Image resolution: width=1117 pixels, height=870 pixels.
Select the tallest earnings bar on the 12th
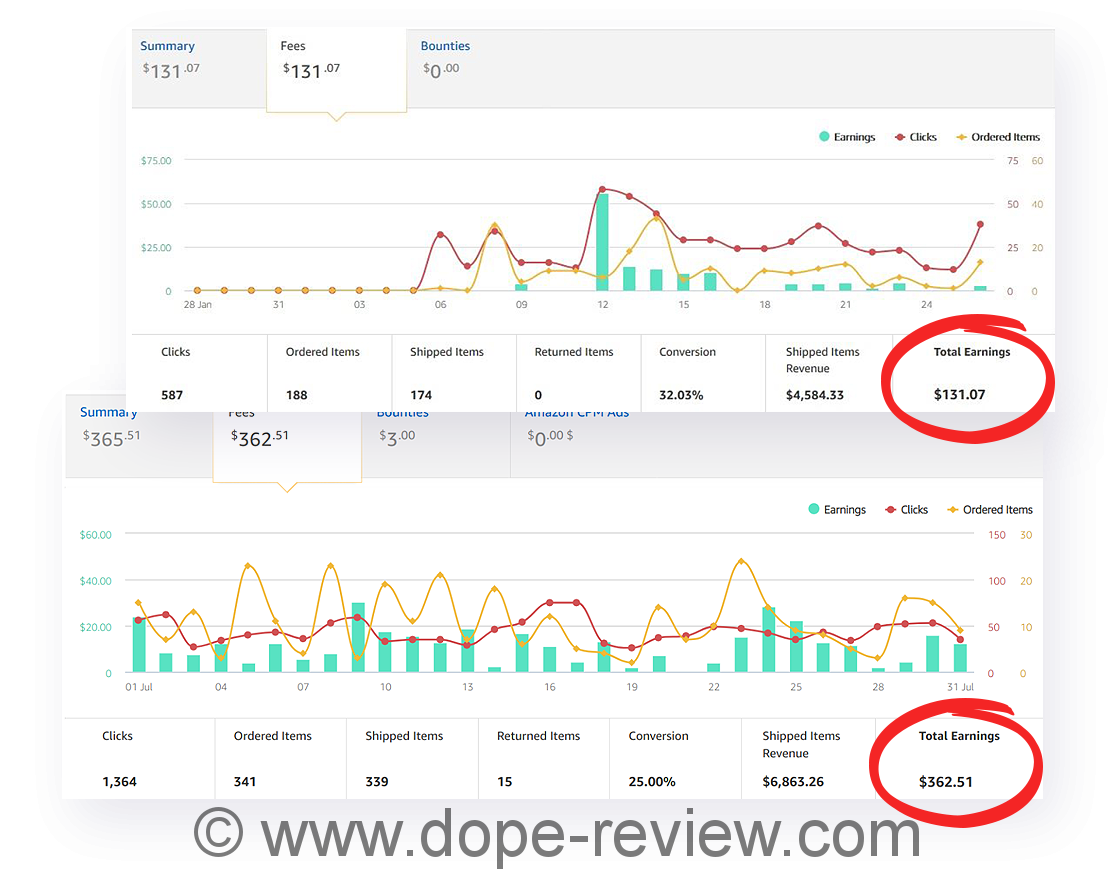coord(602,242)
